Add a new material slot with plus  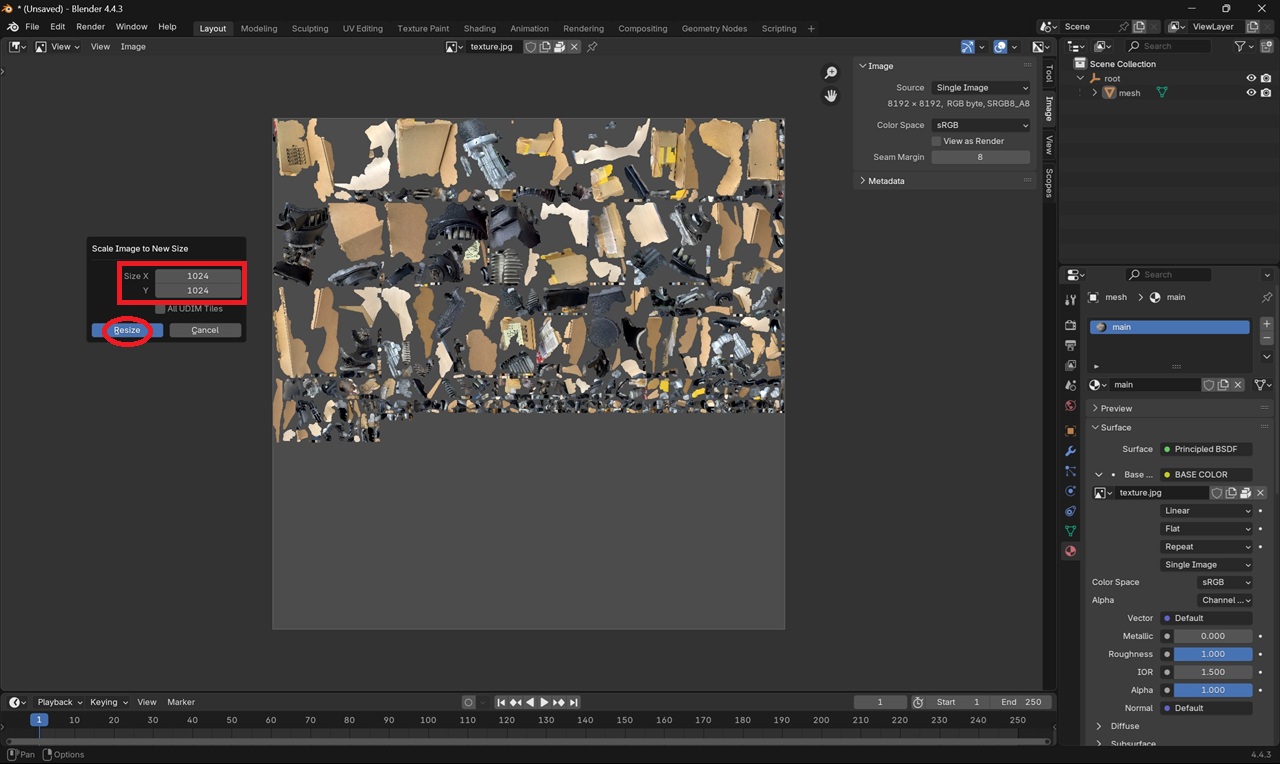pos(1266,324)
